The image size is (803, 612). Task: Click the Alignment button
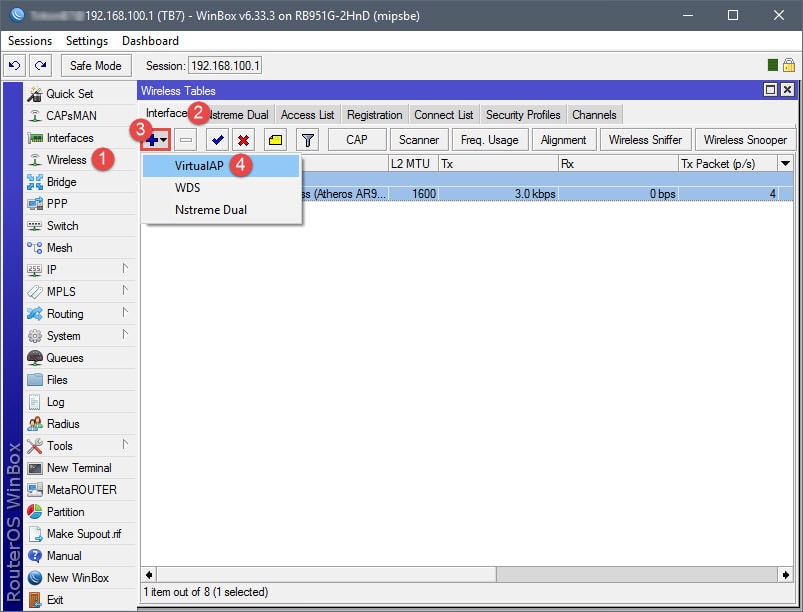pyautogui.click(x=563, y=140)
